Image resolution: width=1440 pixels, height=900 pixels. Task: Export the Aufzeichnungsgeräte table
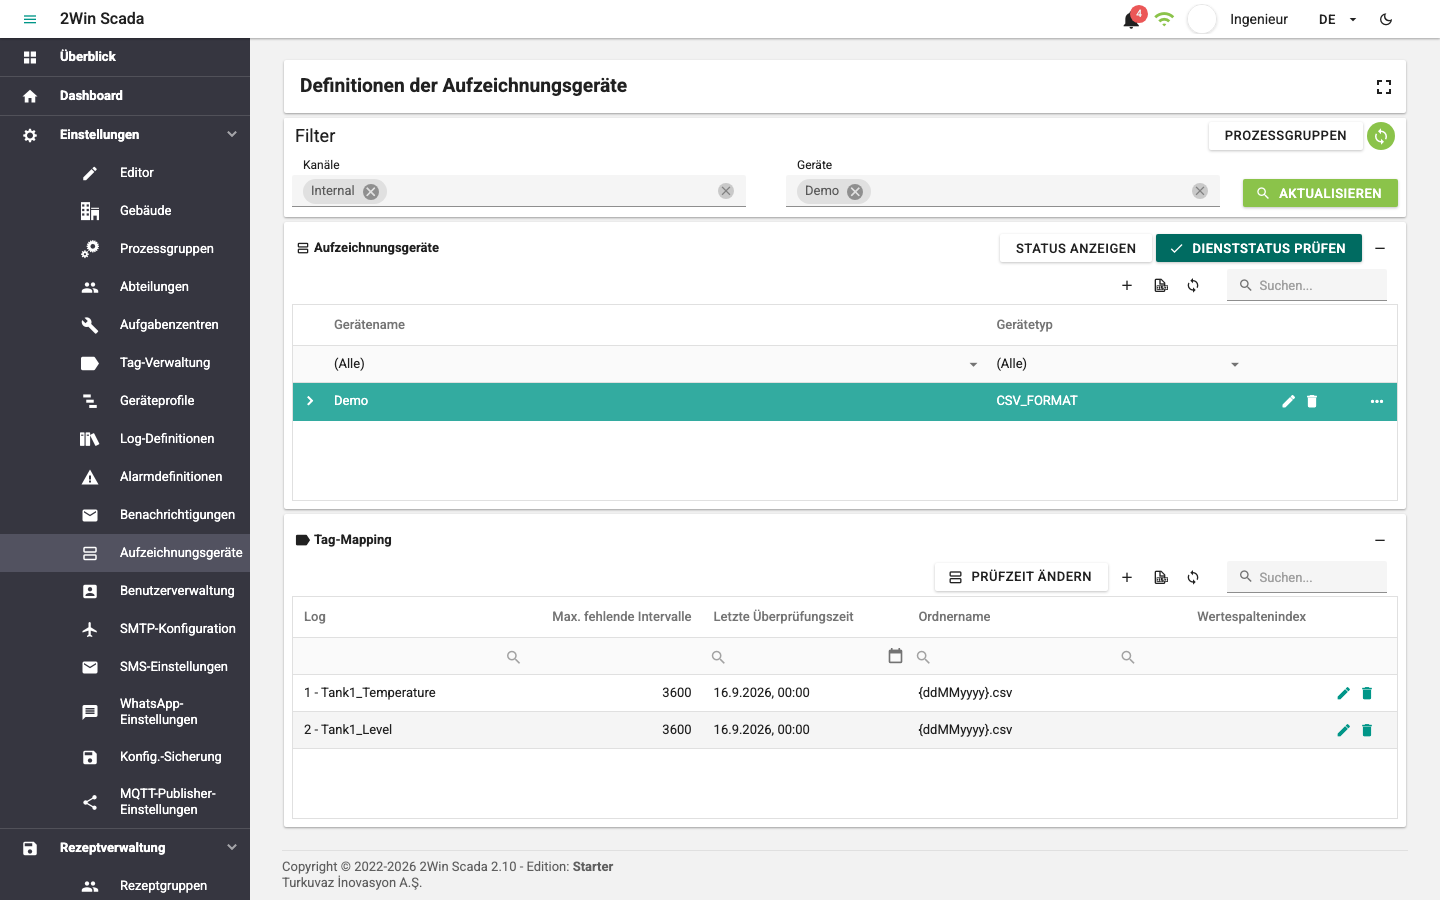point(1161,285)
